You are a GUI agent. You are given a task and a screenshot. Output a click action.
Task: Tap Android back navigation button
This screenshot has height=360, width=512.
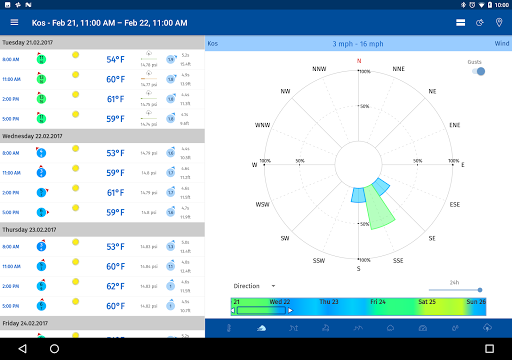(x=22, y=349)
